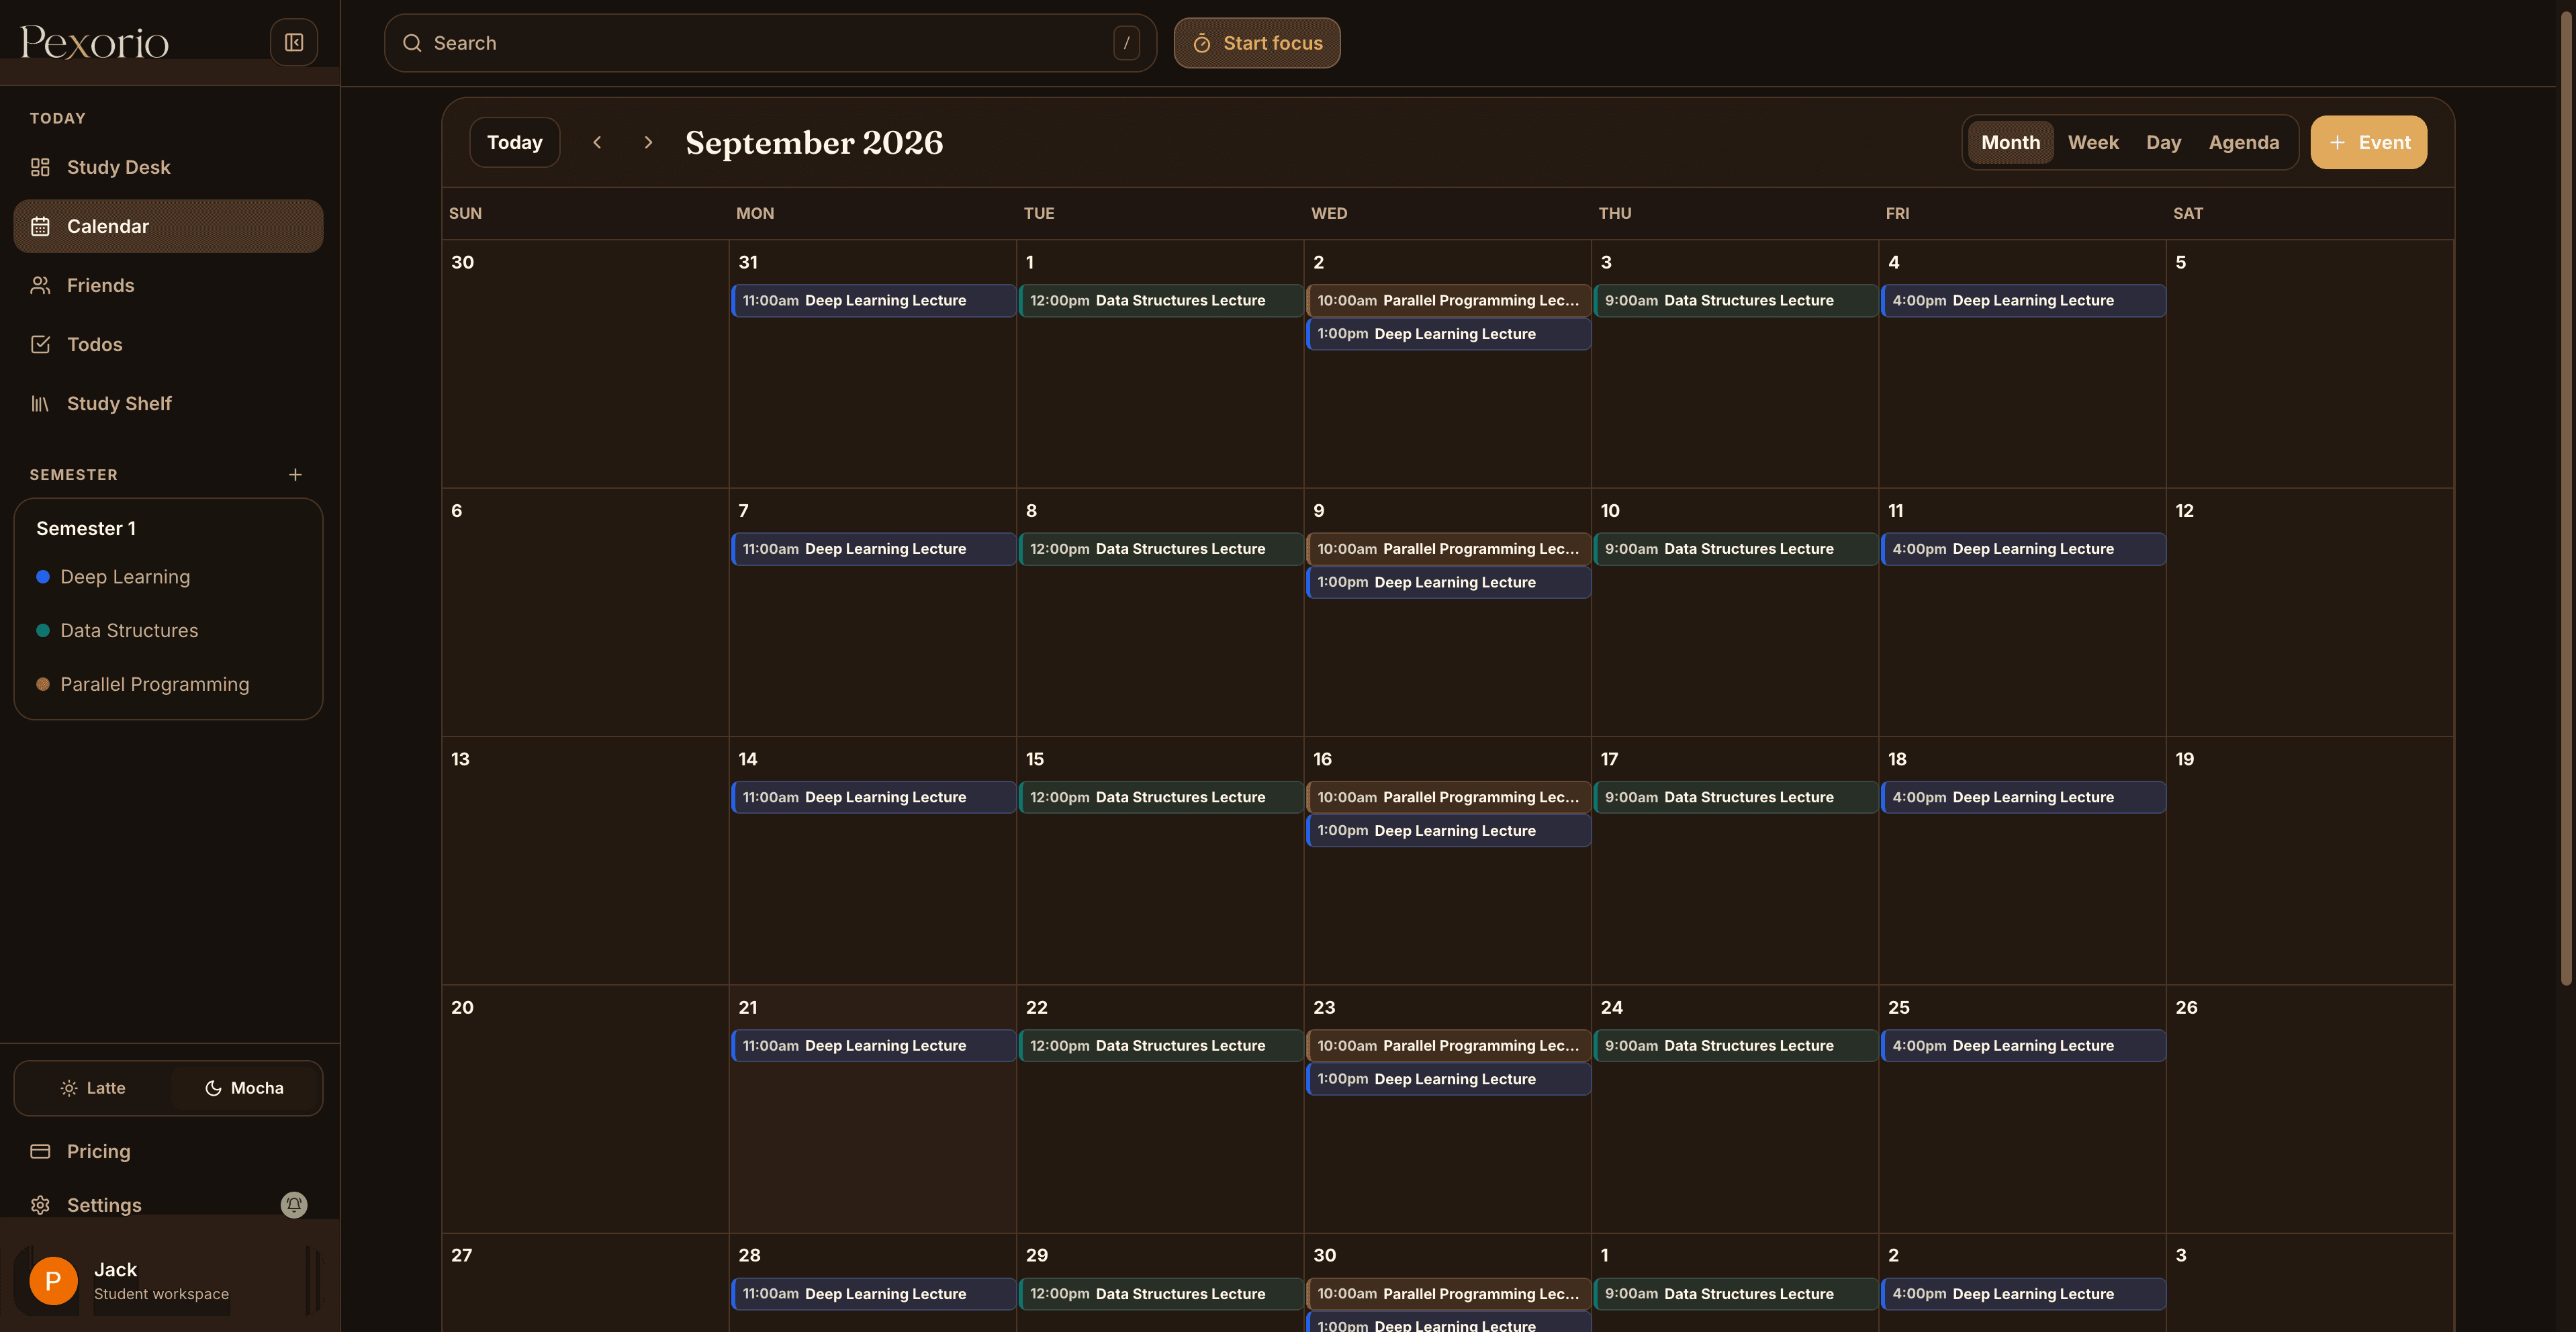The image size is (2576, 1332).
Task: Open Parallel Programming course
Action: click(155, 684)
